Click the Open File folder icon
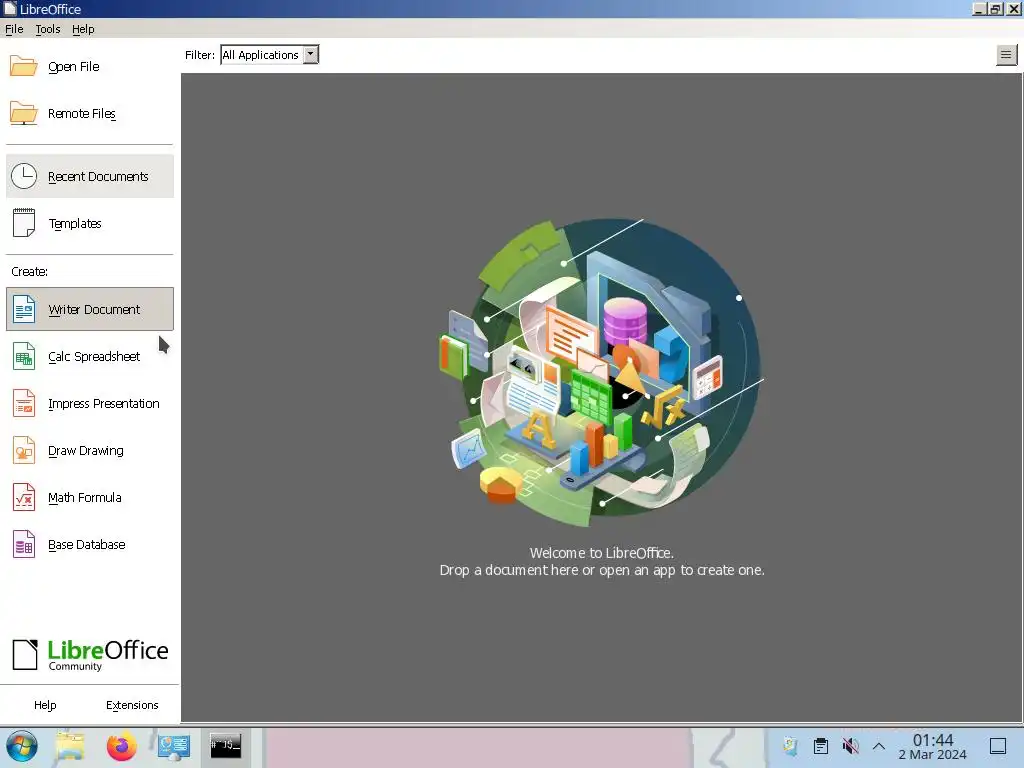Screen dimensions: 1024x768 (x=24, y=66)
